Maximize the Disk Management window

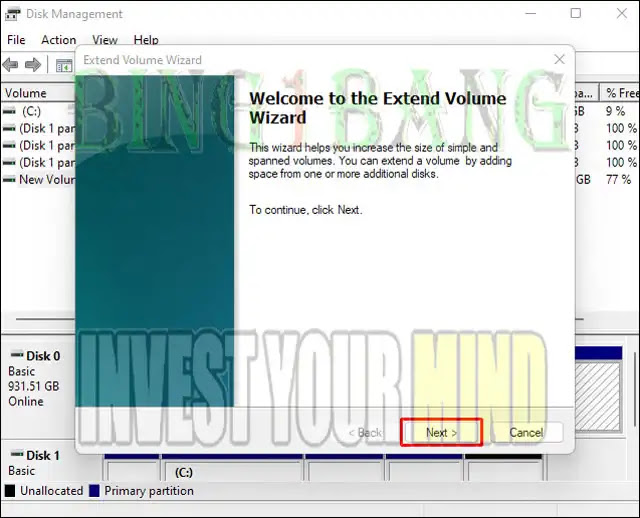(576, 13)
